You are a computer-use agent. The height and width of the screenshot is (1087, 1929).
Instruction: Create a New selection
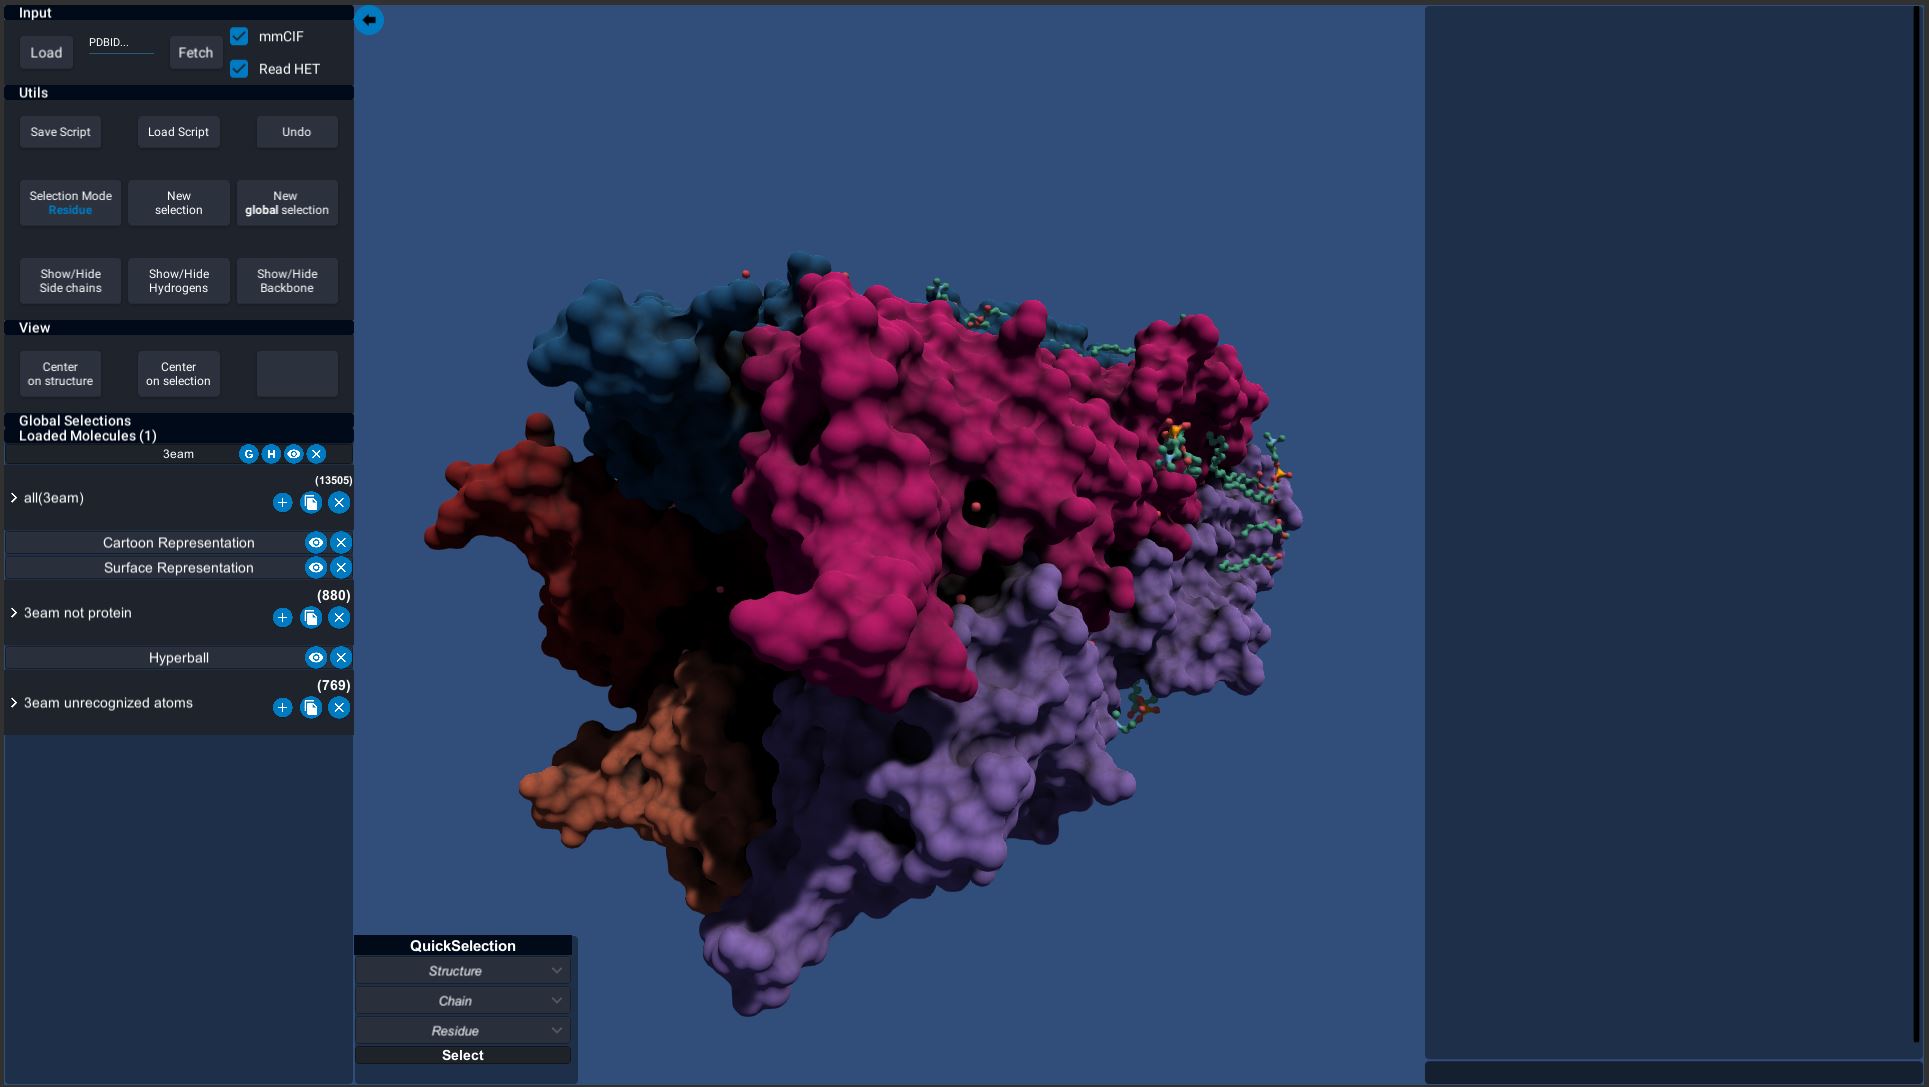(179, 203)
